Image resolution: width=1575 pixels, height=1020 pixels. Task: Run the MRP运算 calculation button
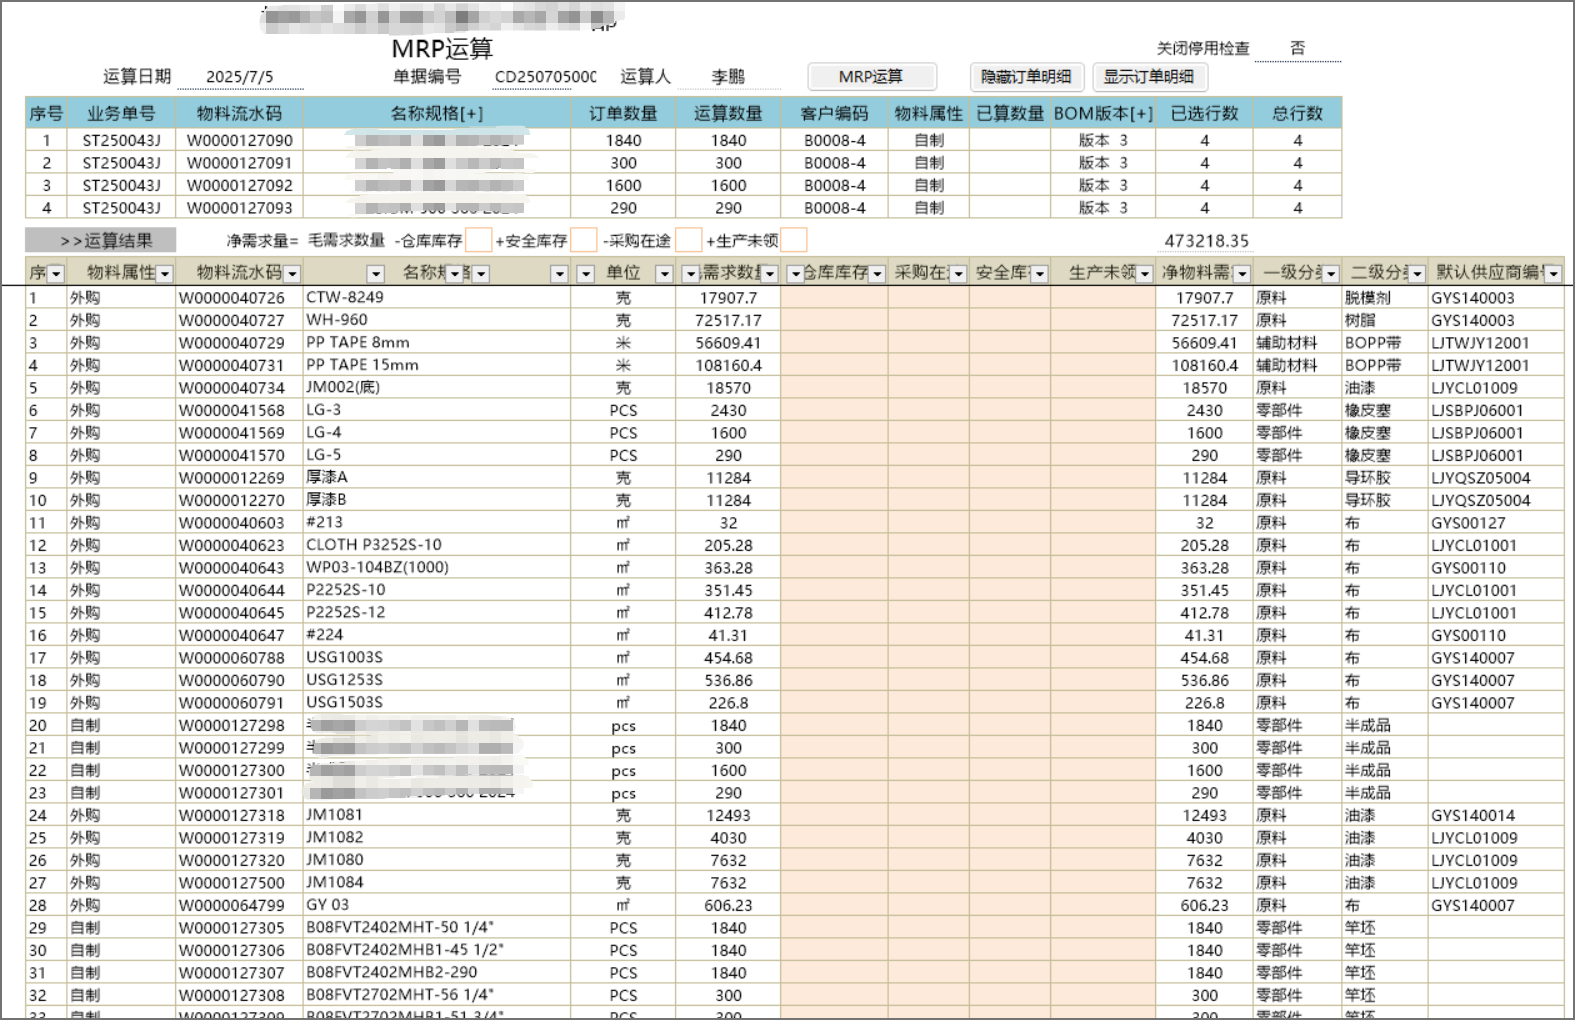point(871,77)
